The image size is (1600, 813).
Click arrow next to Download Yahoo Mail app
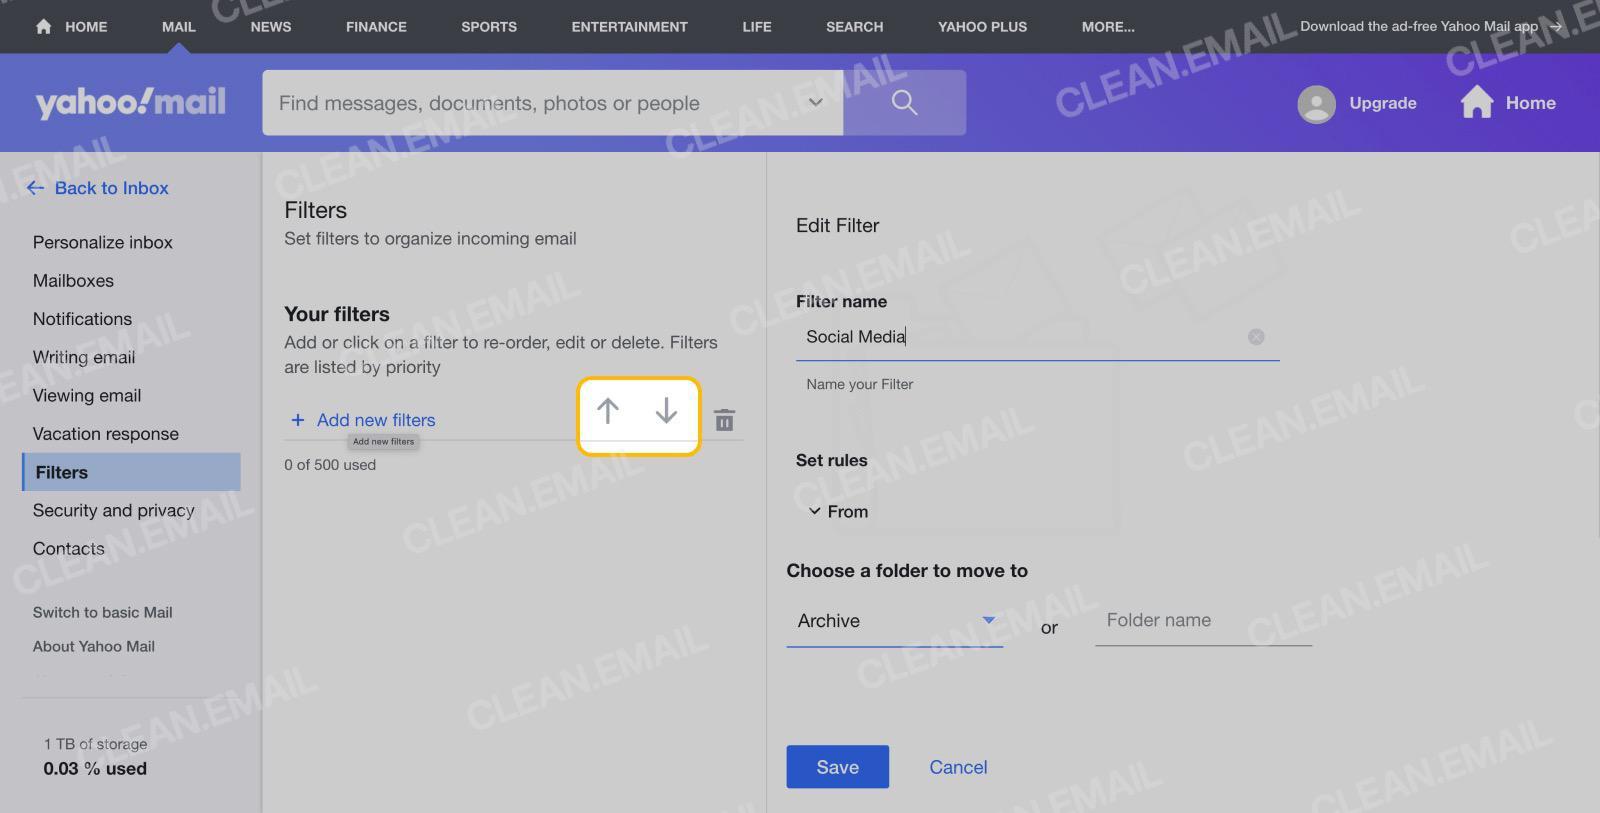coord(1555,27)
